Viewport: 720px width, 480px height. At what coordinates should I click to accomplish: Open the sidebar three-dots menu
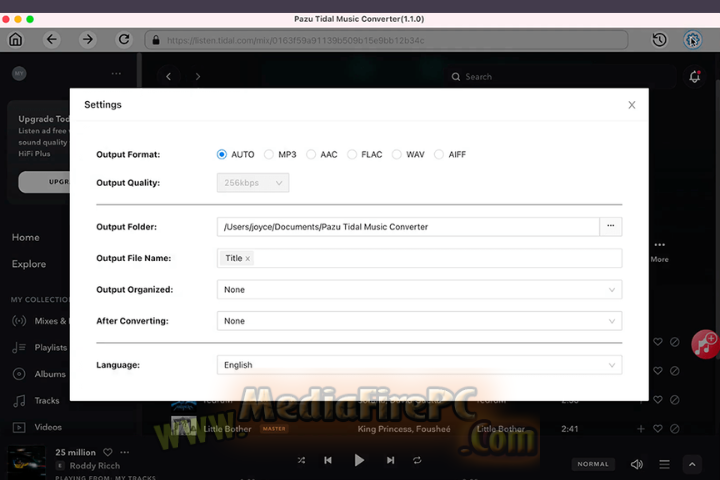click(x=116, y=73)
